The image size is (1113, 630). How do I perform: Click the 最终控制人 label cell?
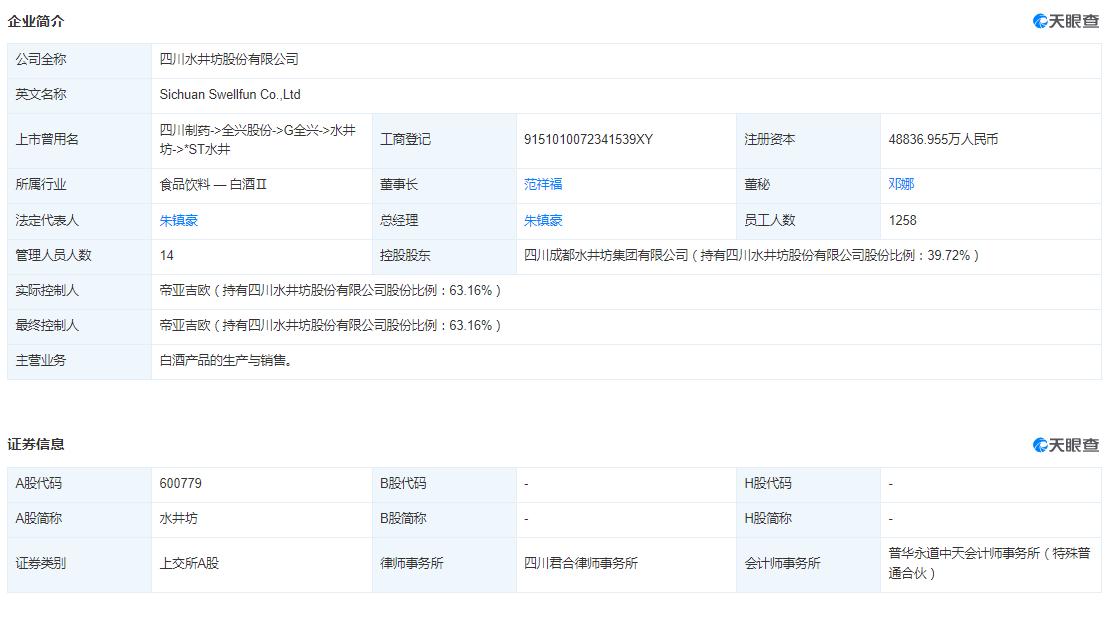coord(80,326)
